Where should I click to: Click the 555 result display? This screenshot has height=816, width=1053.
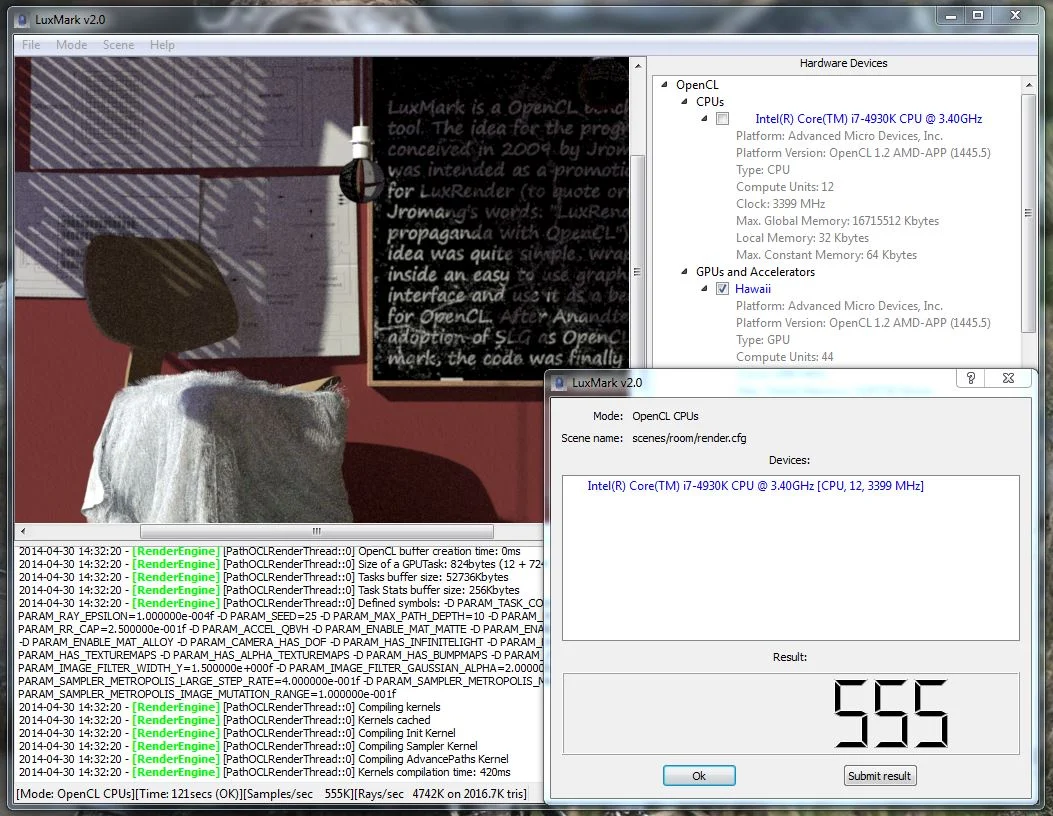(x=791, y=713)
